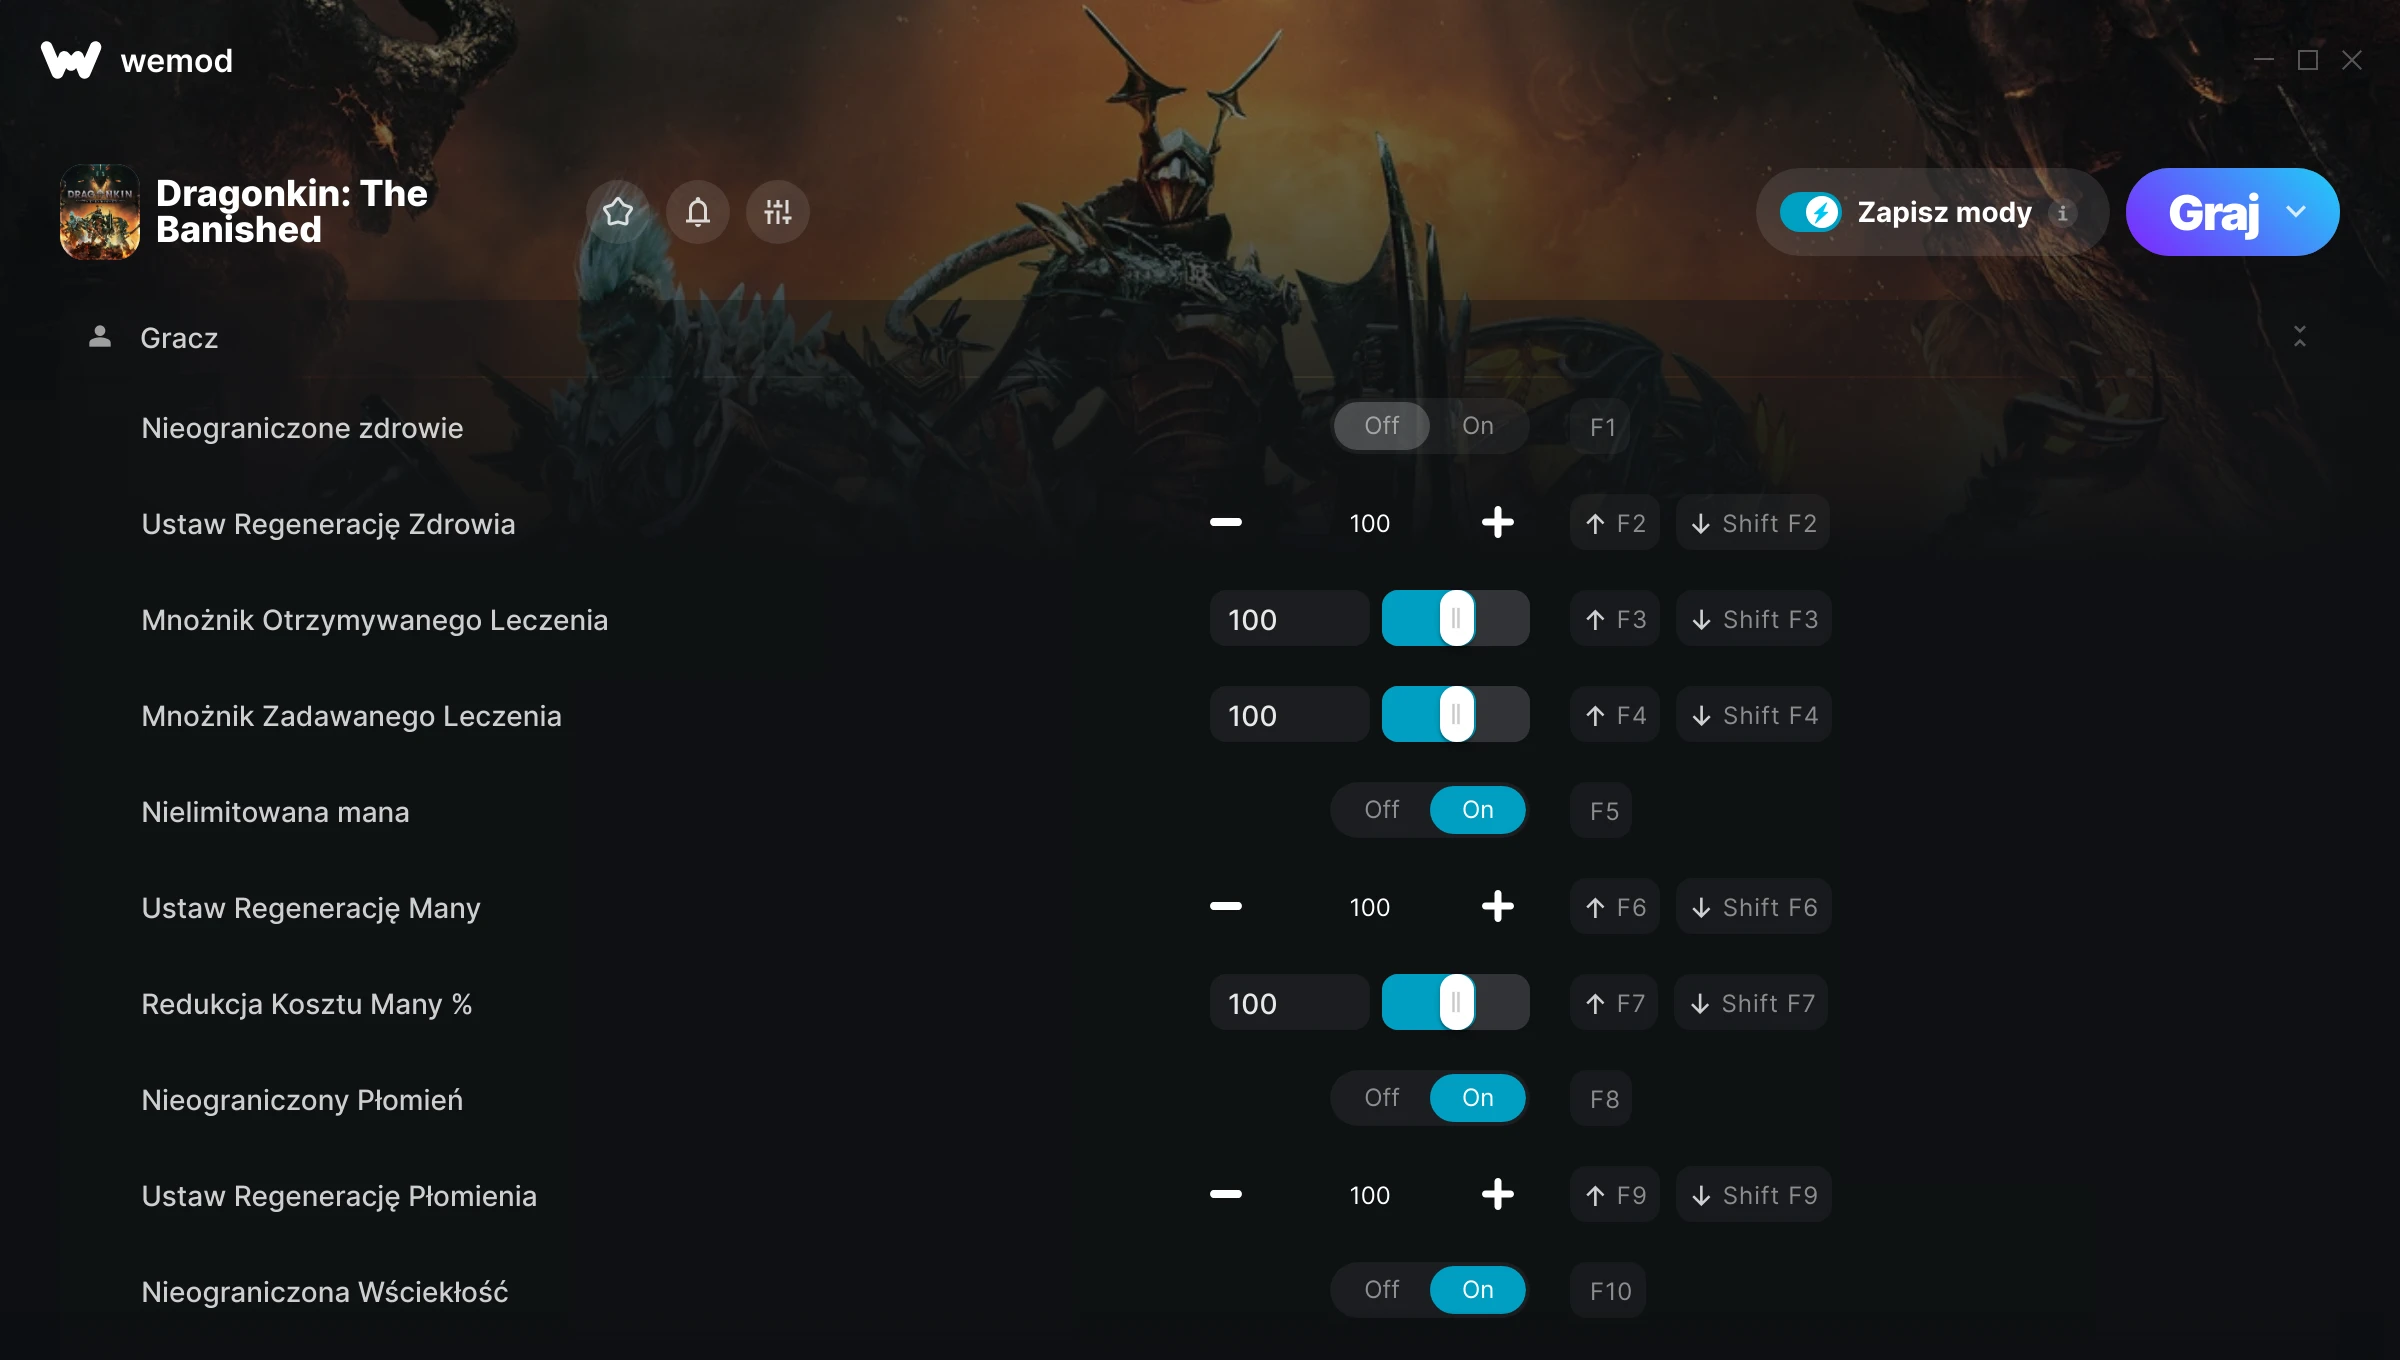Collapse the Gracz category section

(2300, 337)
